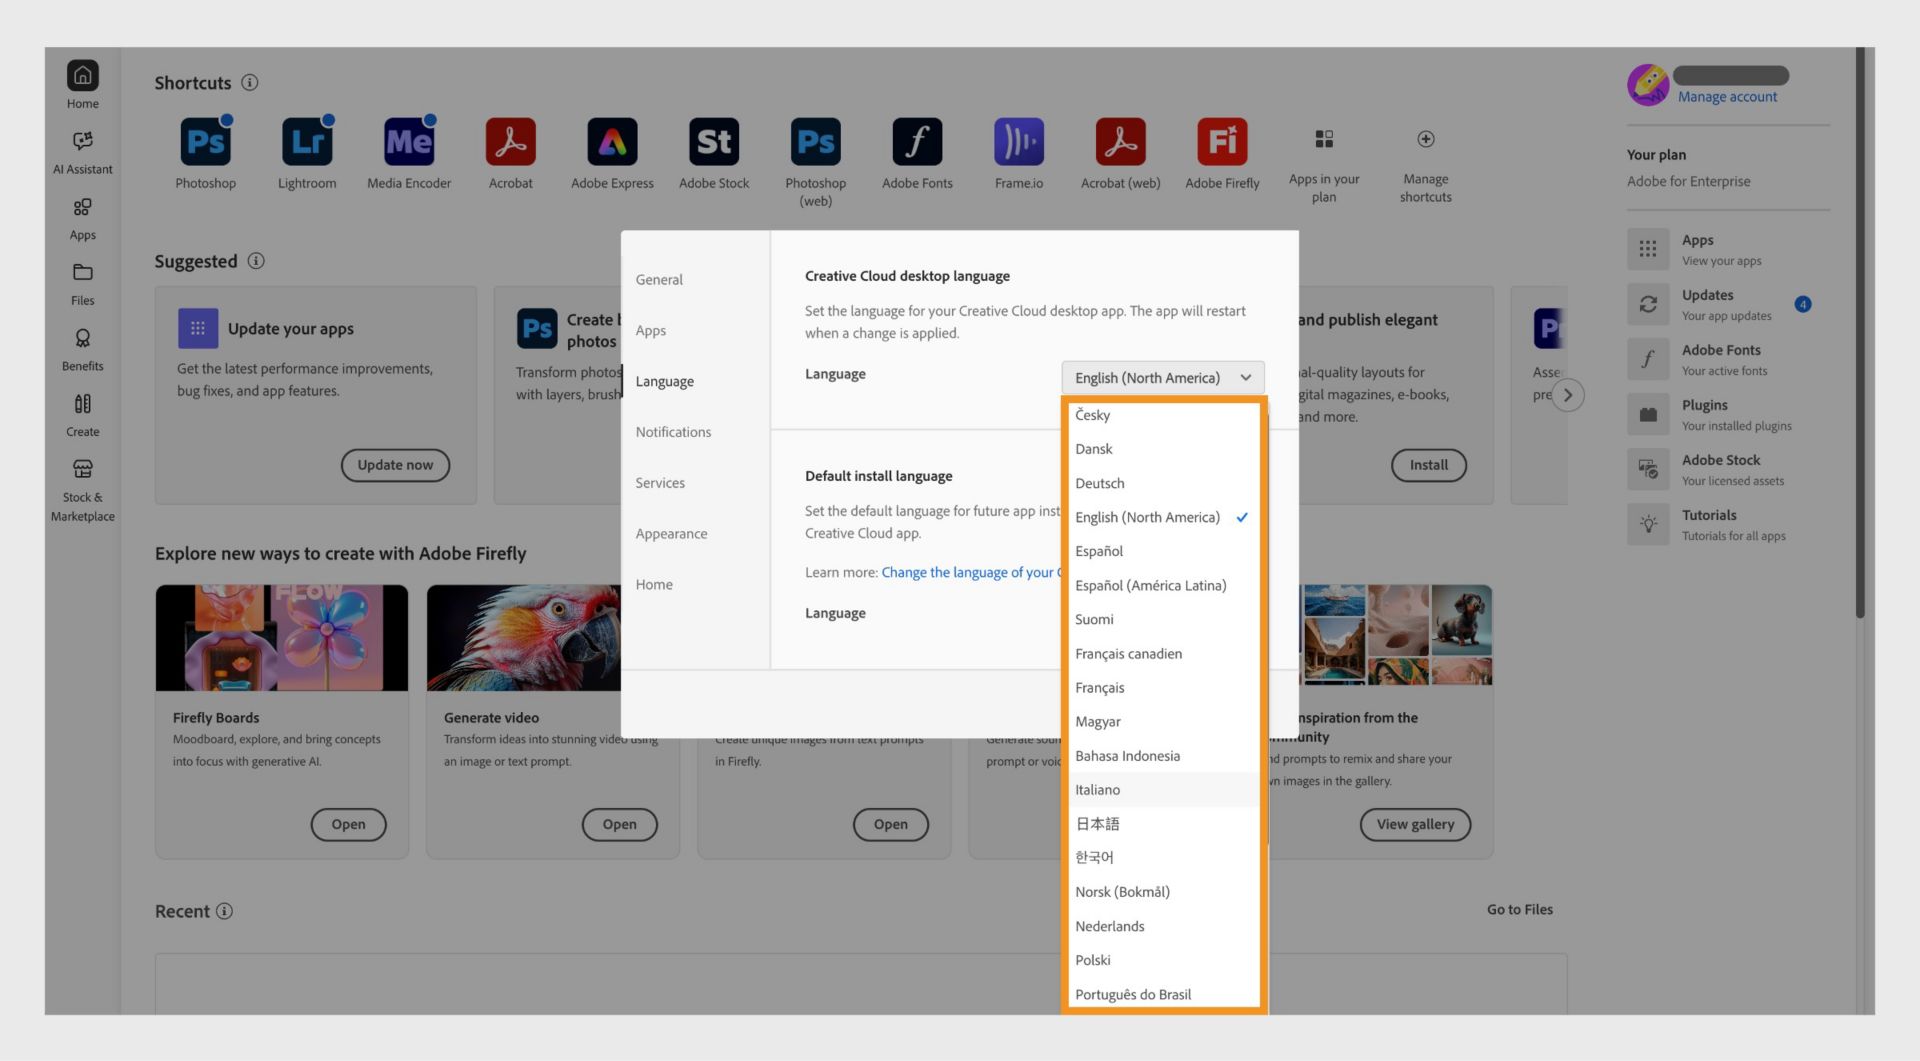Click the Shortcuts info icon
Viewport: 1920px width, 1061px height.
[250, 83]
